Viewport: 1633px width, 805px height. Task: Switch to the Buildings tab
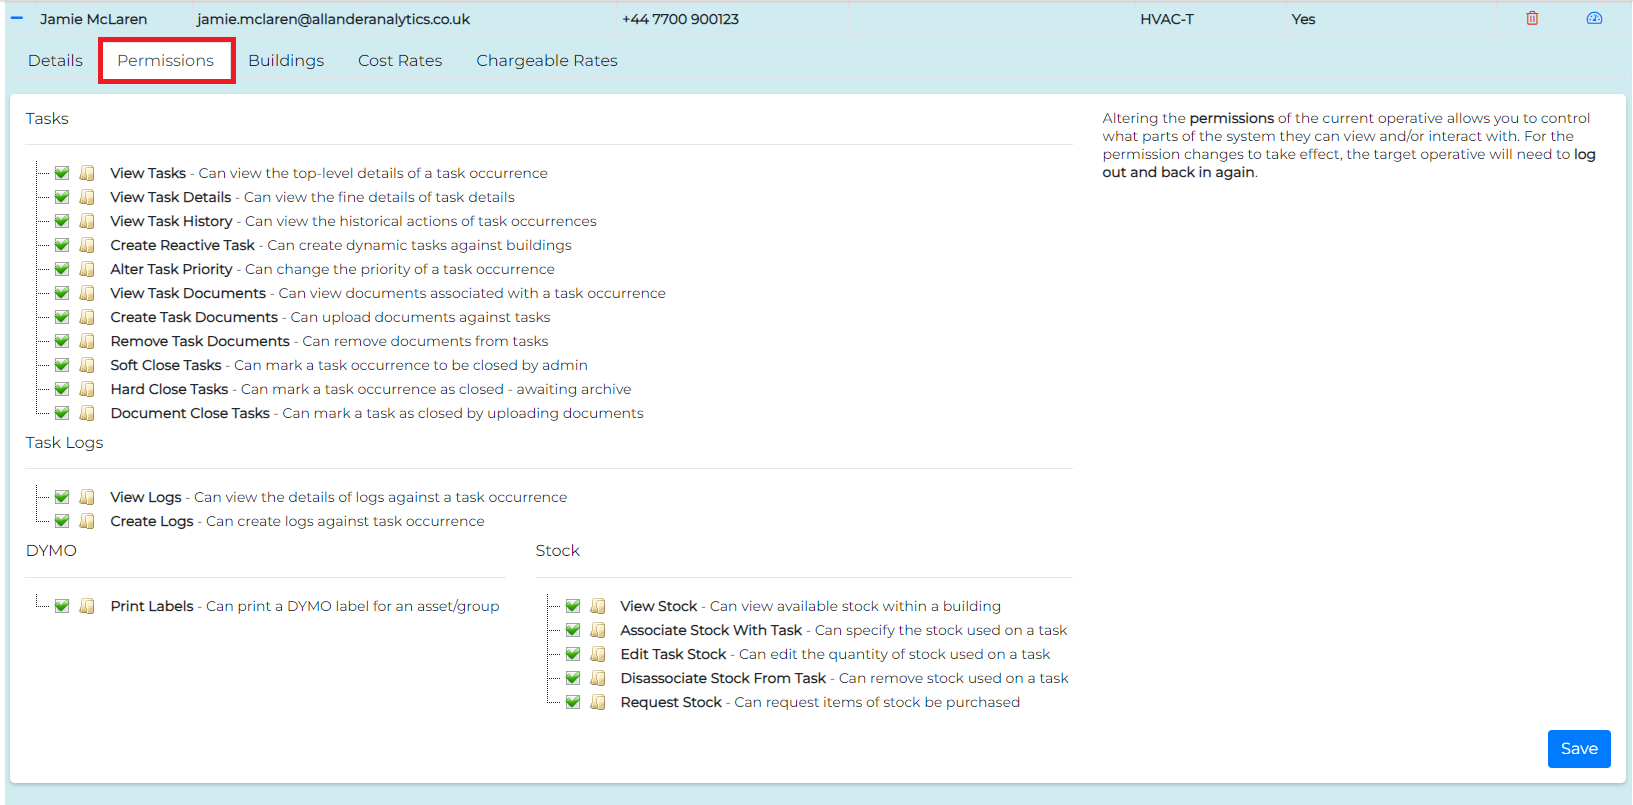(x=286, y=61)
